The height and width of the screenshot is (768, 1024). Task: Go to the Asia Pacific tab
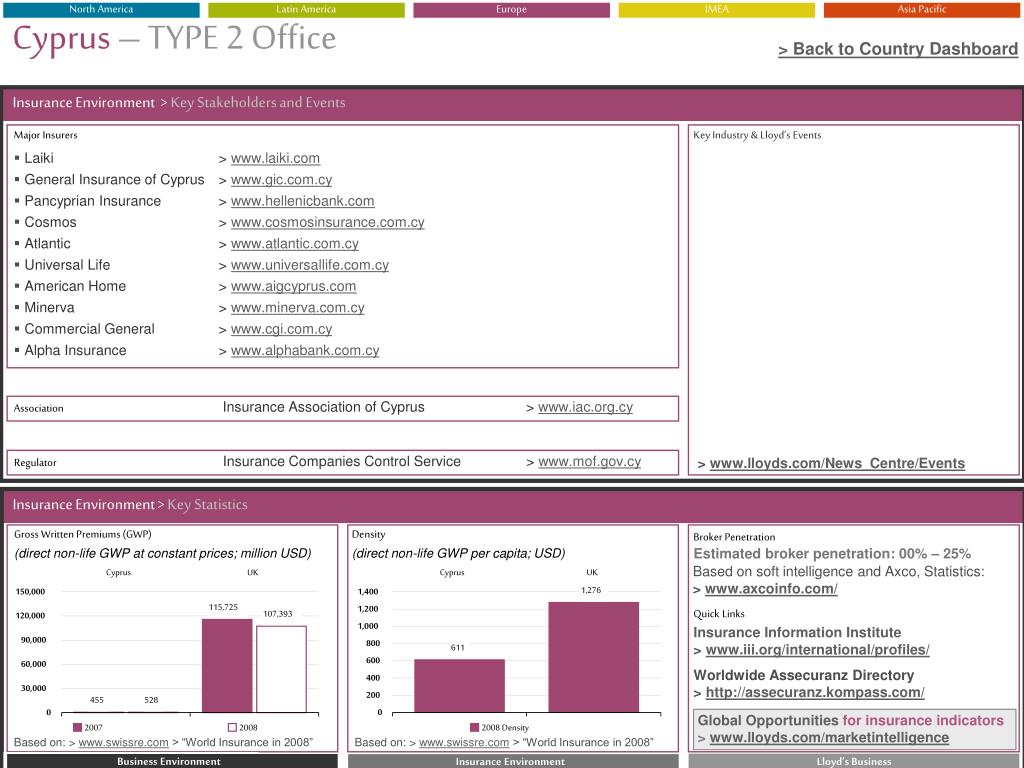[x=921, y=9]
